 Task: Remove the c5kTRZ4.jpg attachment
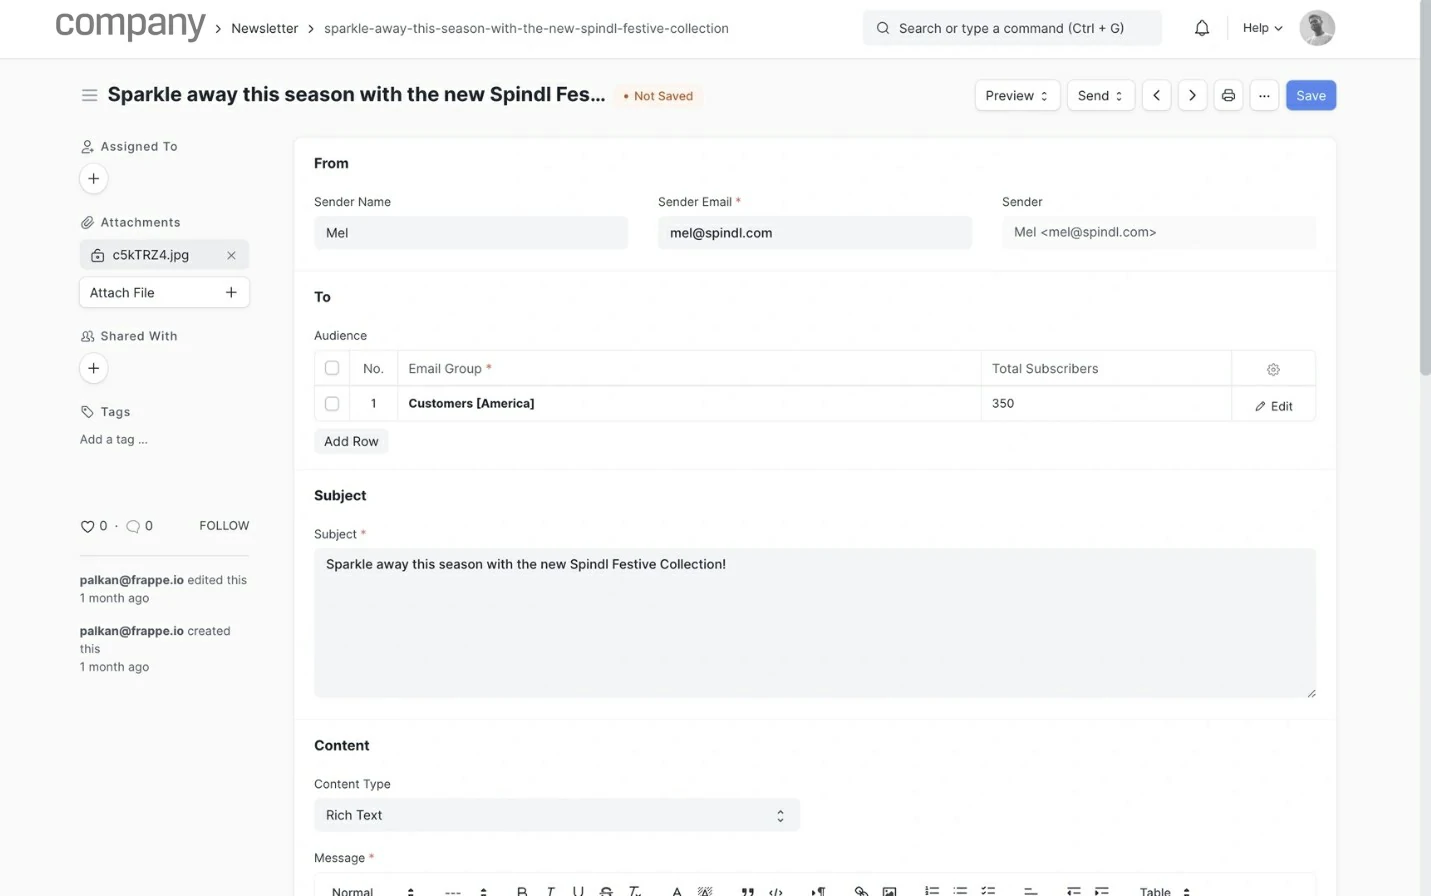point(231,255)
